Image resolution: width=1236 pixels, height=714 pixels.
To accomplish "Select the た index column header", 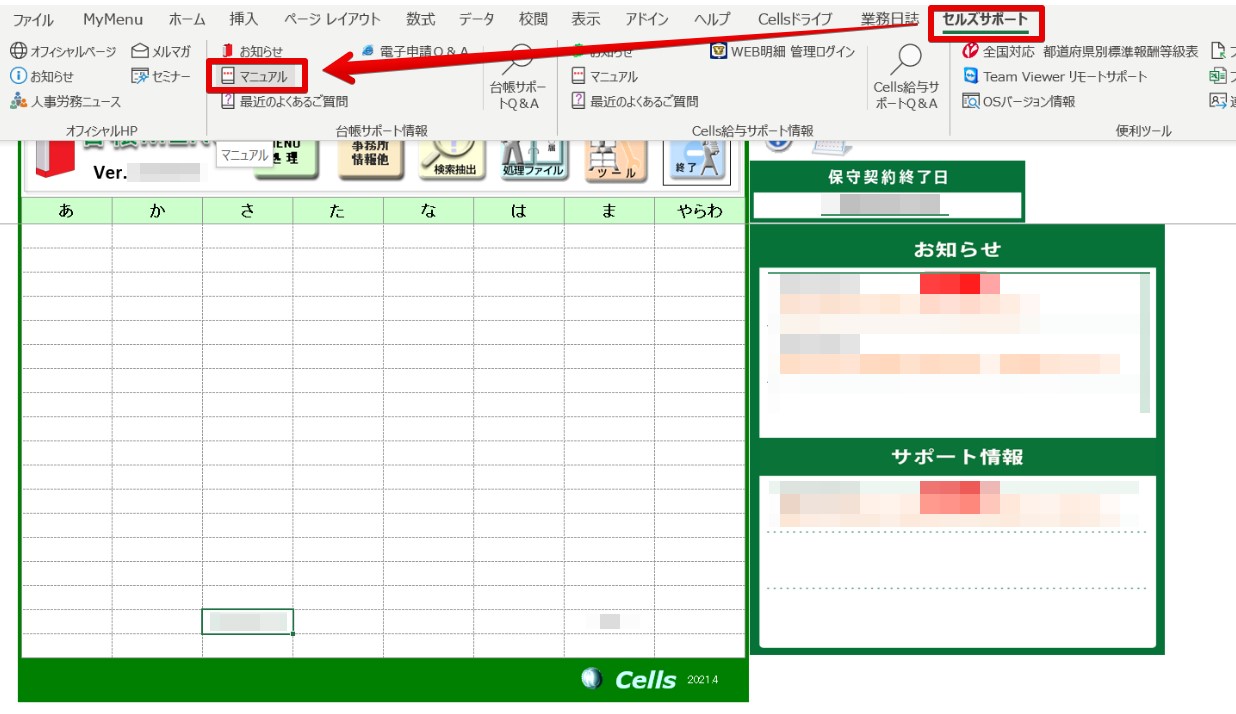I will [338, 210].
